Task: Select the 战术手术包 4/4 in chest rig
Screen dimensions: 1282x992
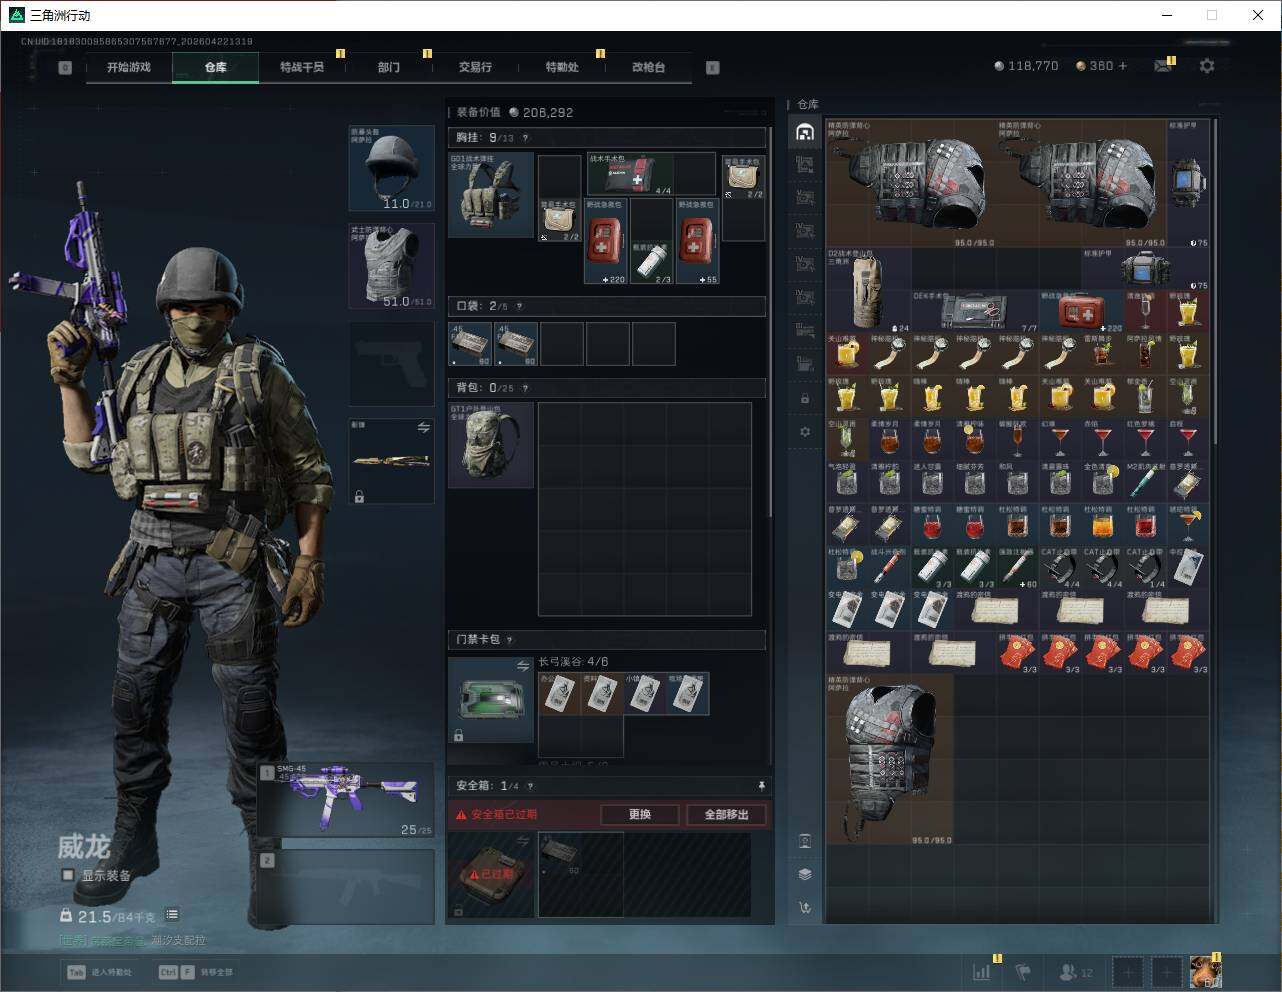Action: (630, 174)
